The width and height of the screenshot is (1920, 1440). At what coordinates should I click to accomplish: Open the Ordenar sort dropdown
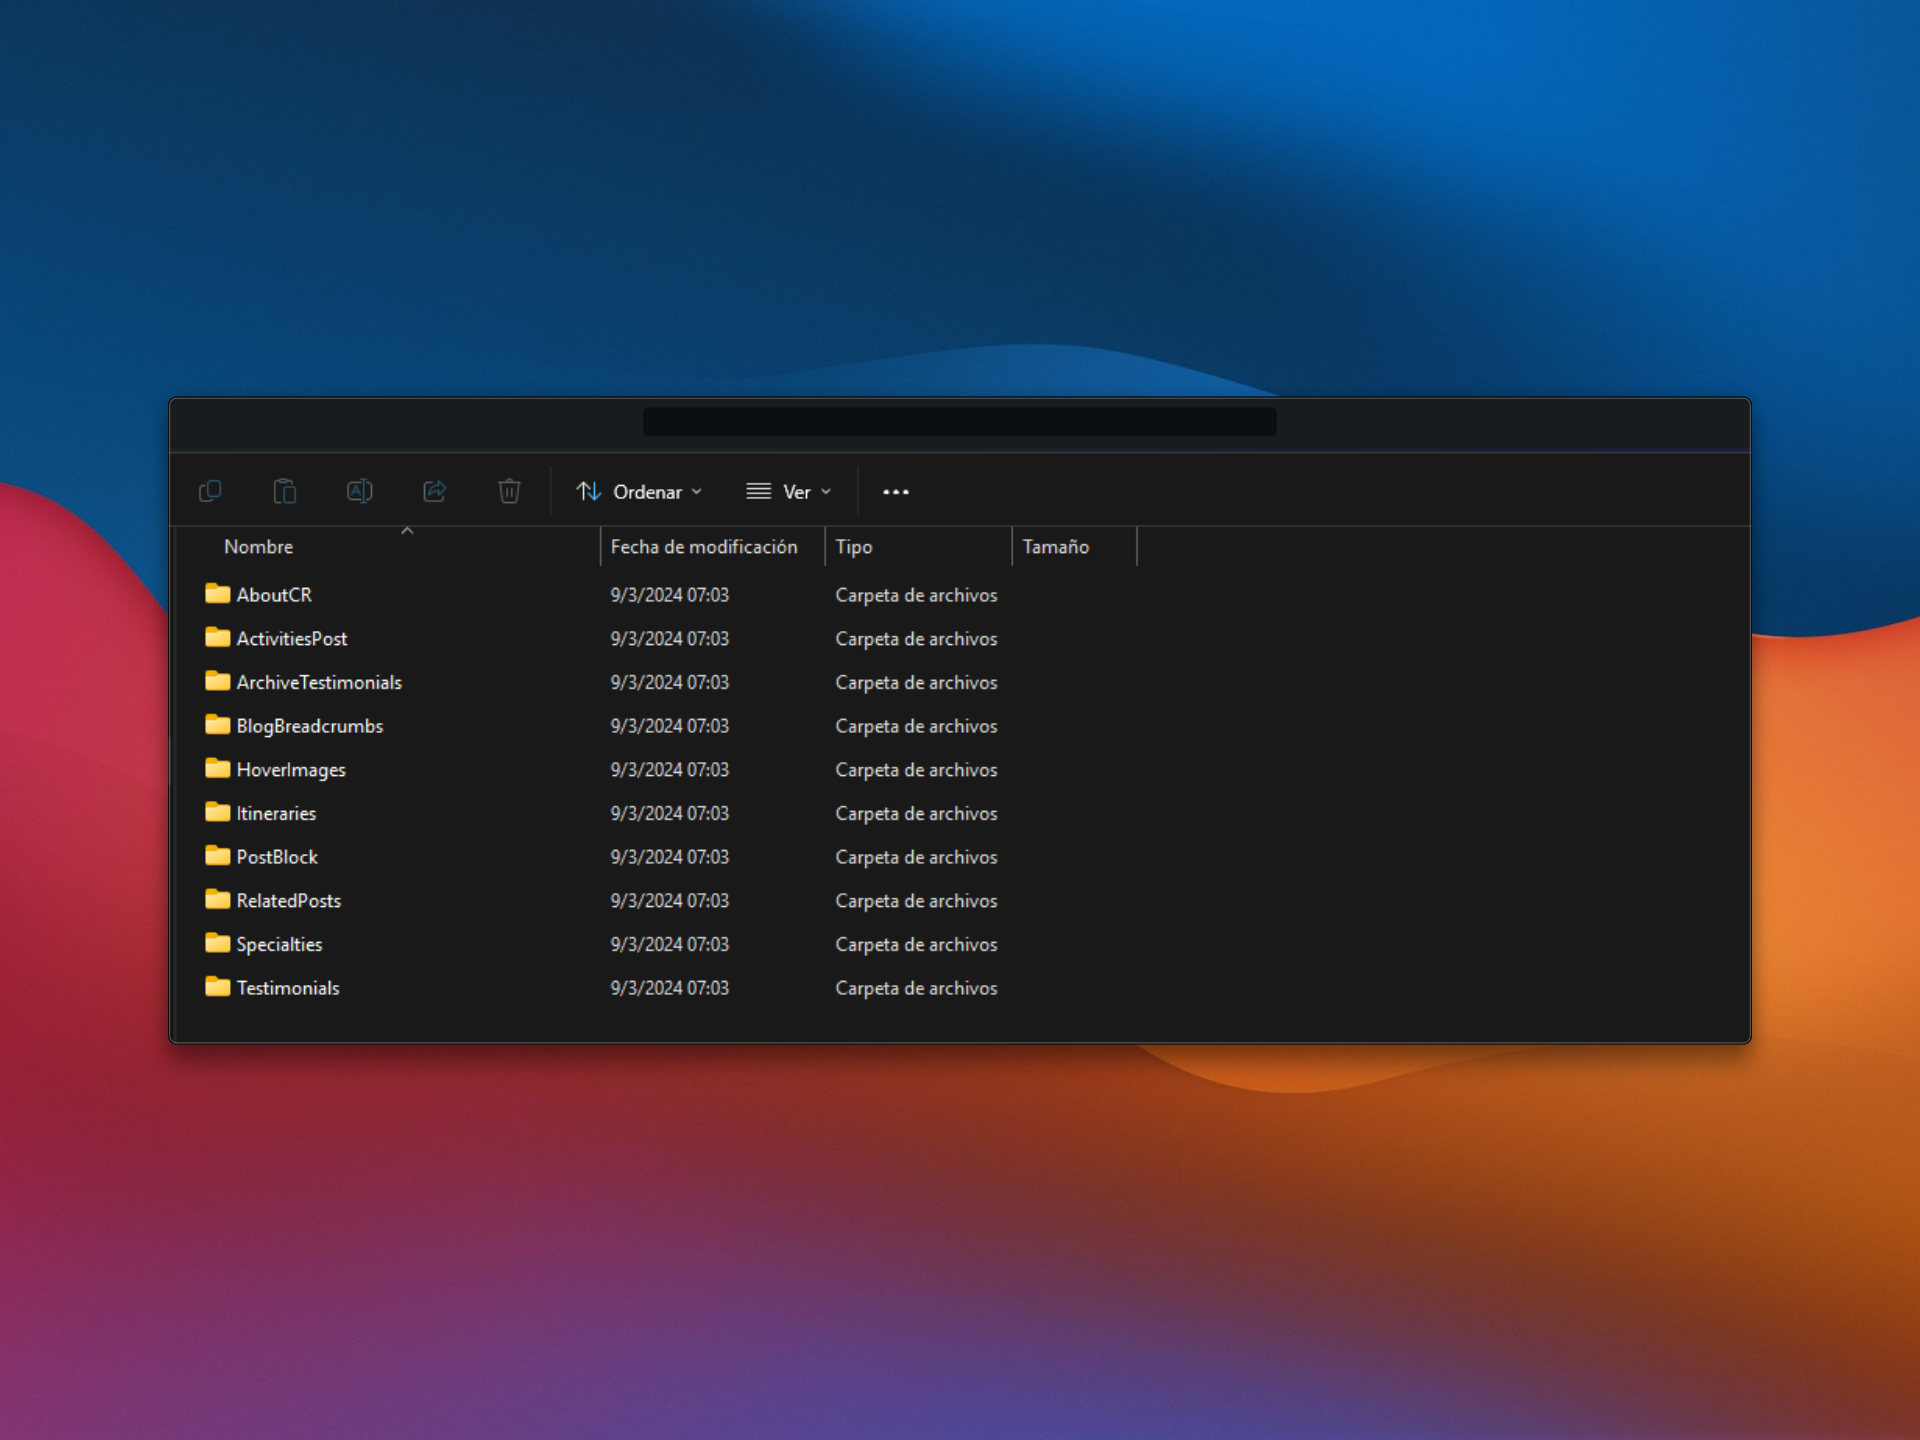tap(640, 492)
